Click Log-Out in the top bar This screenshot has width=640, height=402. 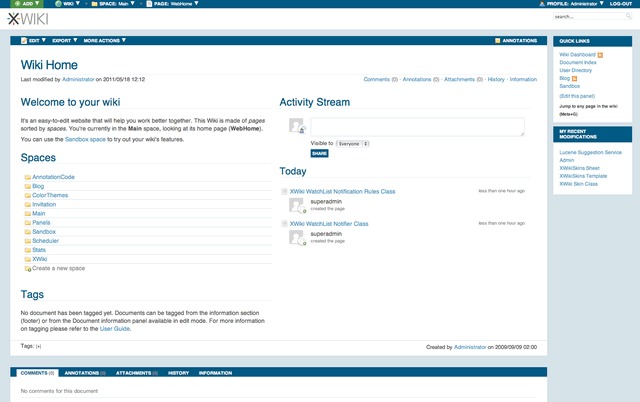pyautogui.click(x=621, y=4)
